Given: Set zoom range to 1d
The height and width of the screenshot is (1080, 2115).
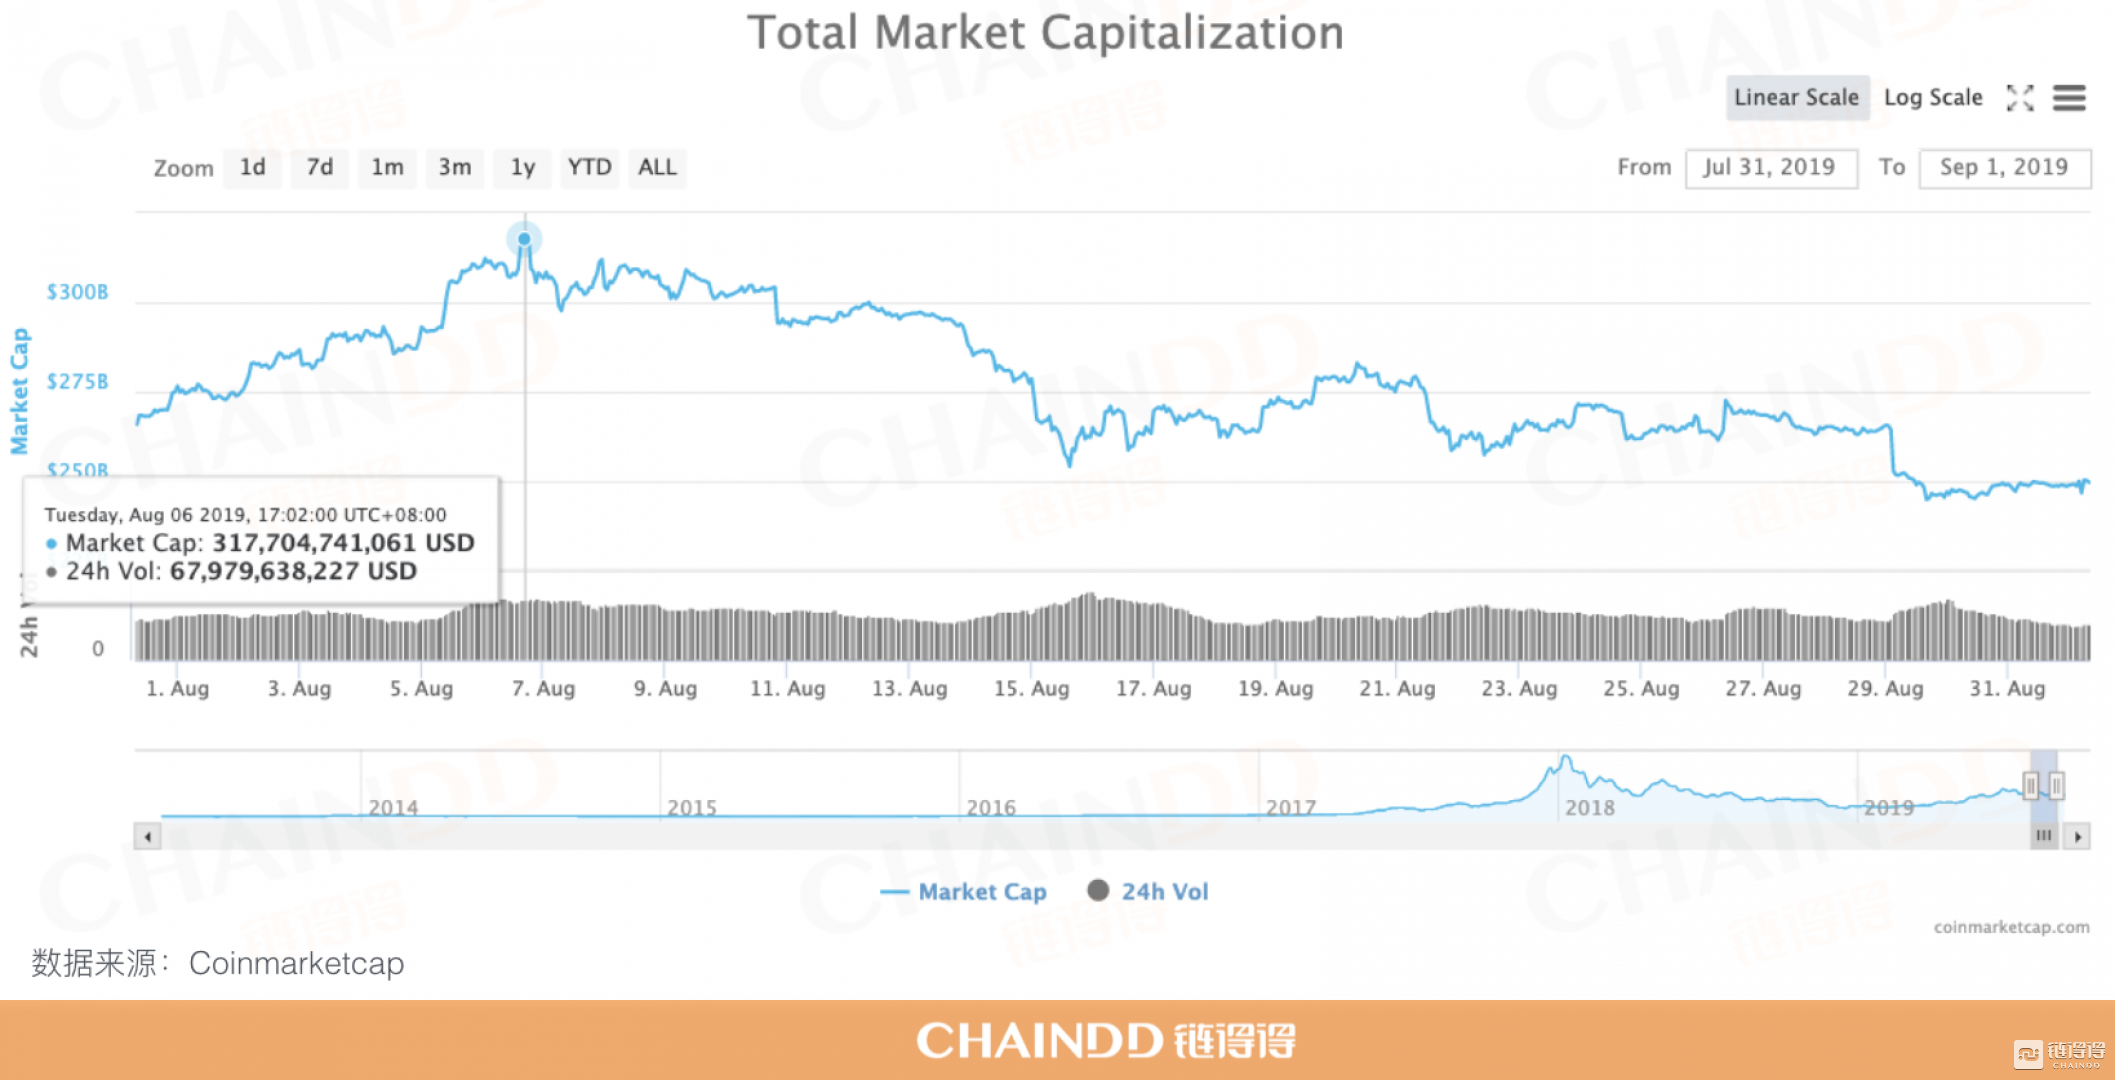Looking at the screenshot, I should (252, 168).
